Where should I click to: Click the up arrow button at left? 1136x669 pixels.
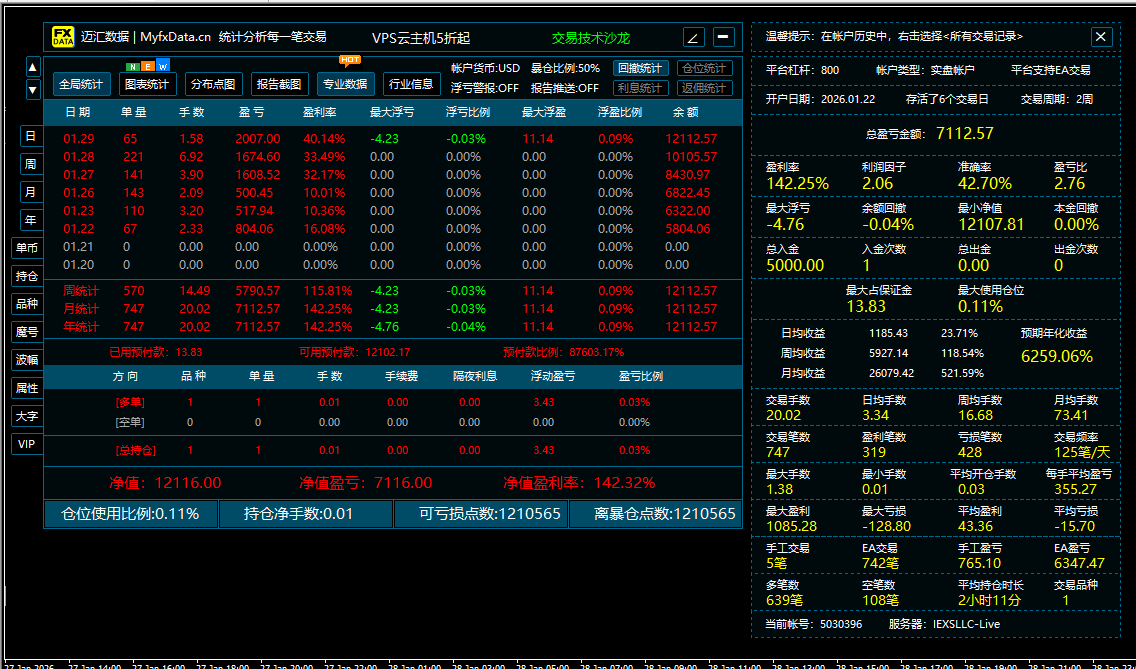pyautogui.click(x=33, y=67)
